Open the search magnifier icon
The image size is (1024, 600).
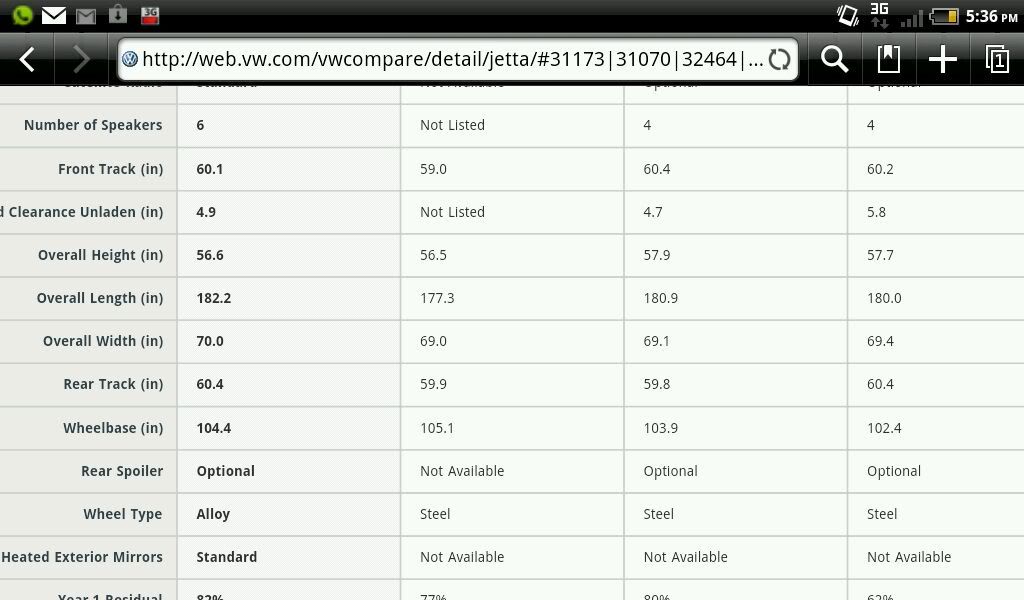pos(835,59)
